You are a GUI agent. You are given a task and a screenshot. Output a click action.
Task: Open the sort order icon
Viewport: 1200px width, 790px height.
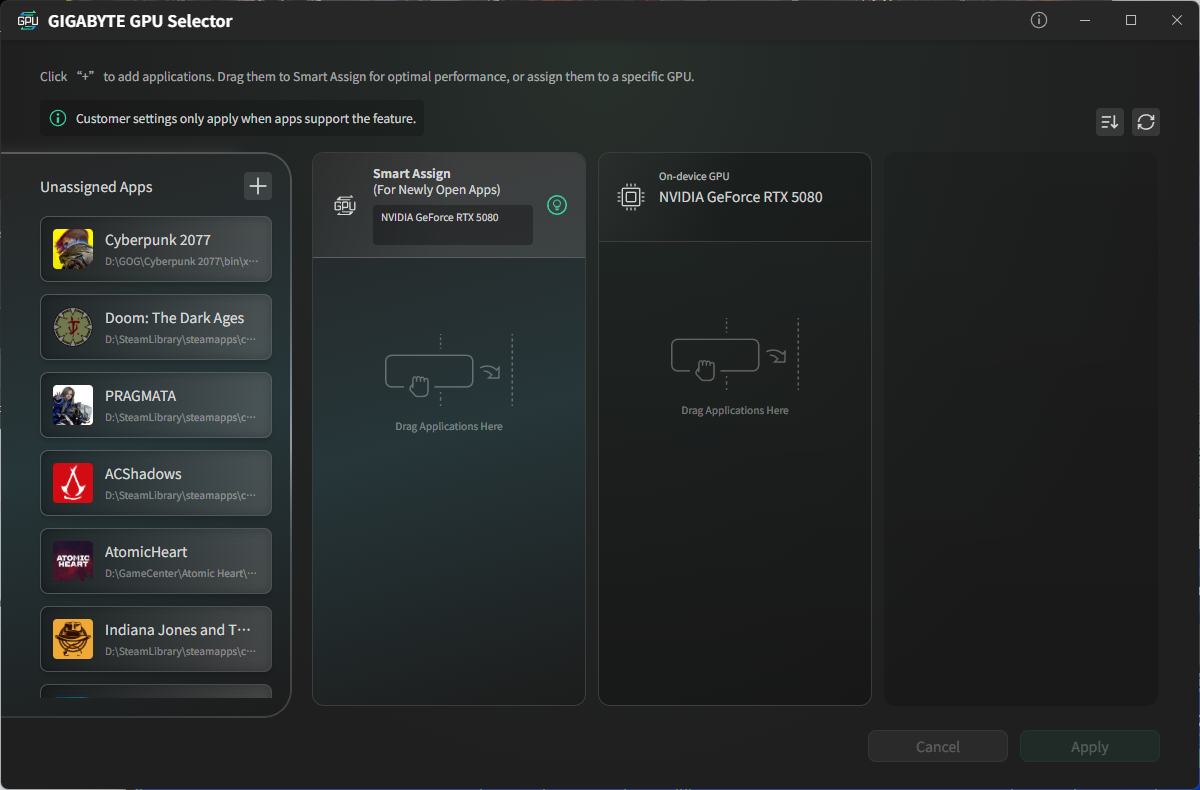tap(1110, 122)
